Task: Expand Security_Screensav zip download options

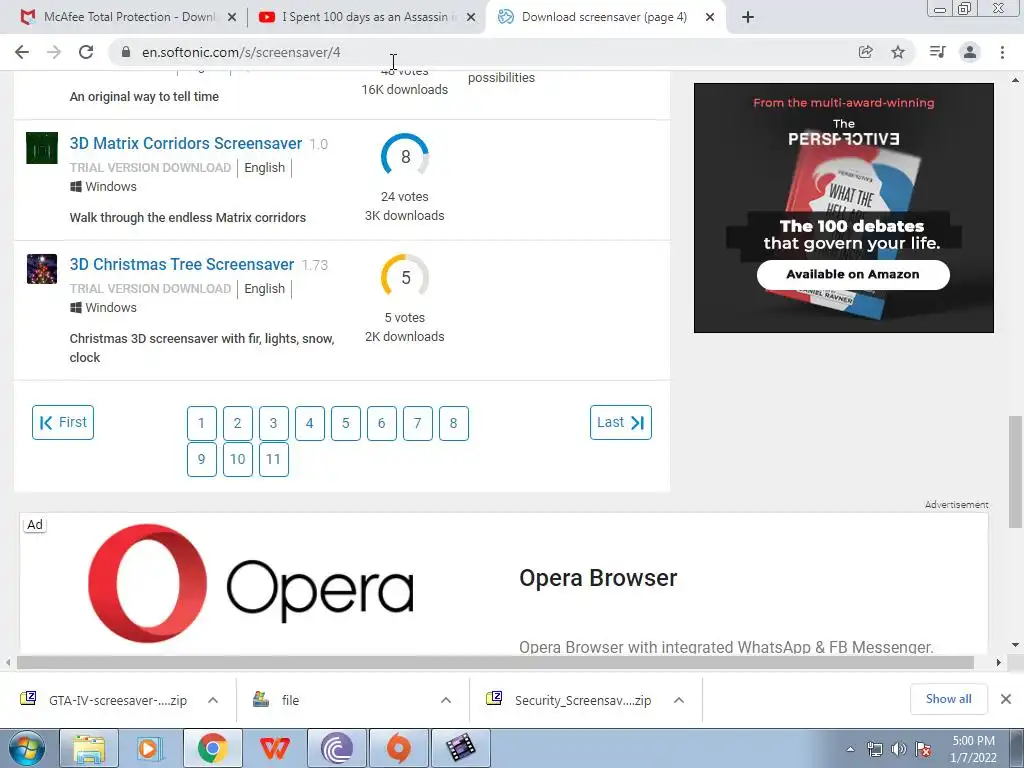Action: point(679,700)
